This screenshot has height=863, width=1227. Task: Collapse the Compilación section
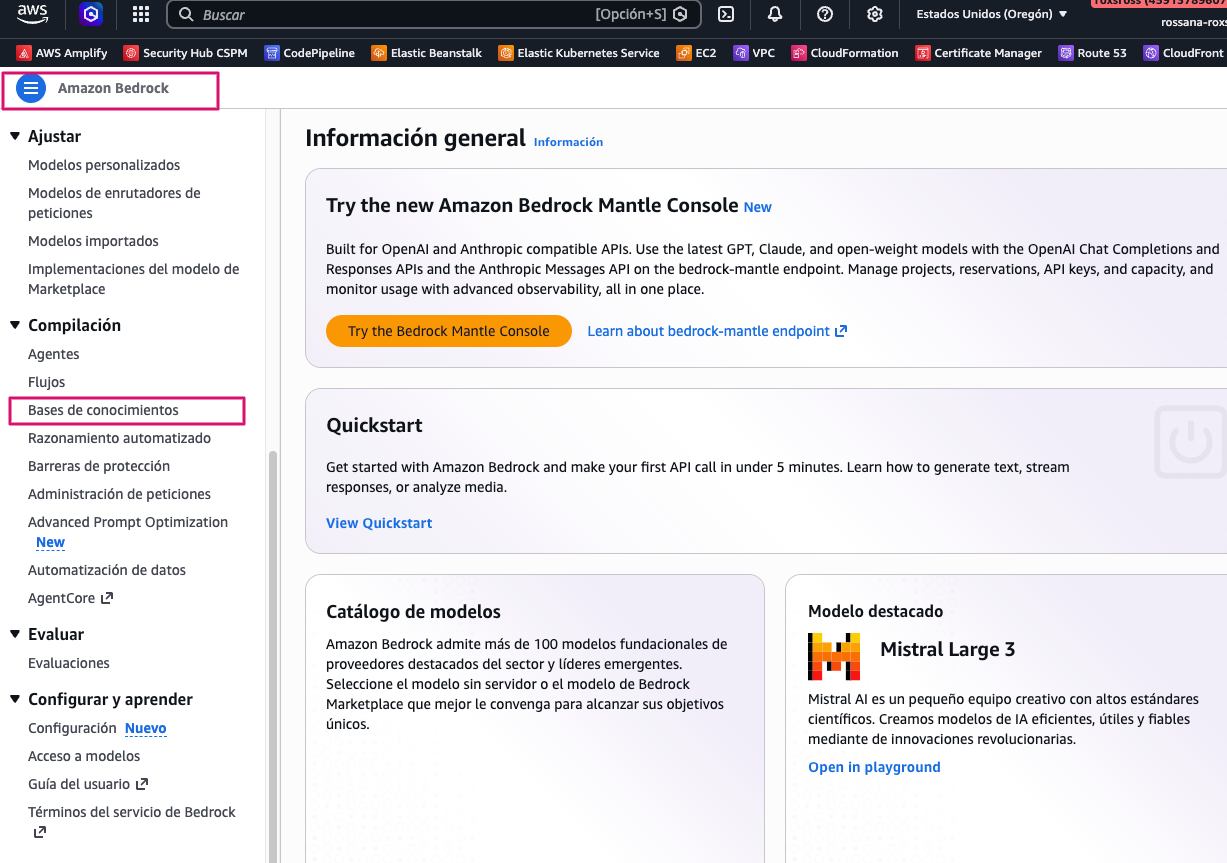tap(15, 325)
